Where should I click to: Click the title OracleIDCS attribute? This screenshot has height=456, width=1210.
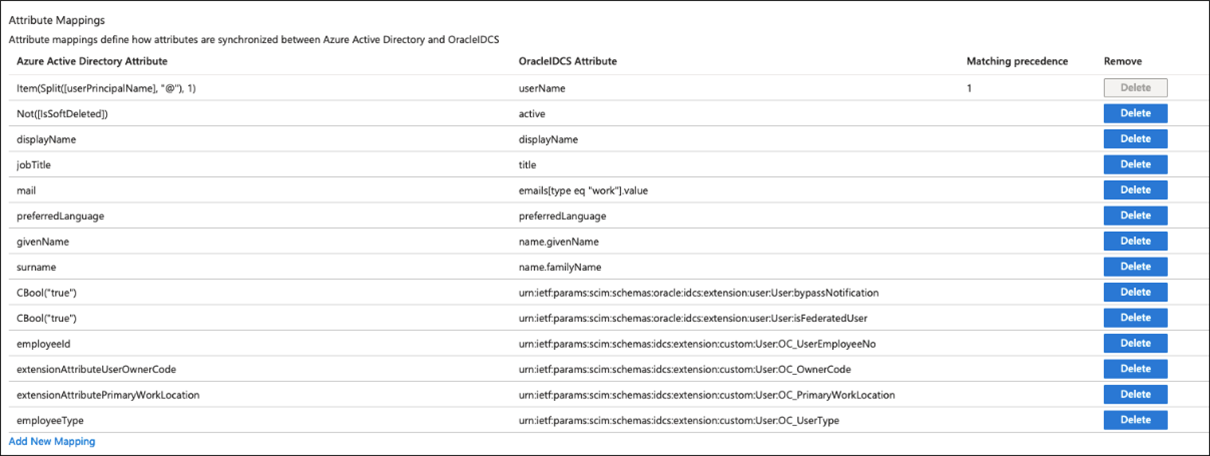pyautogui.click(x=528, y=165)
